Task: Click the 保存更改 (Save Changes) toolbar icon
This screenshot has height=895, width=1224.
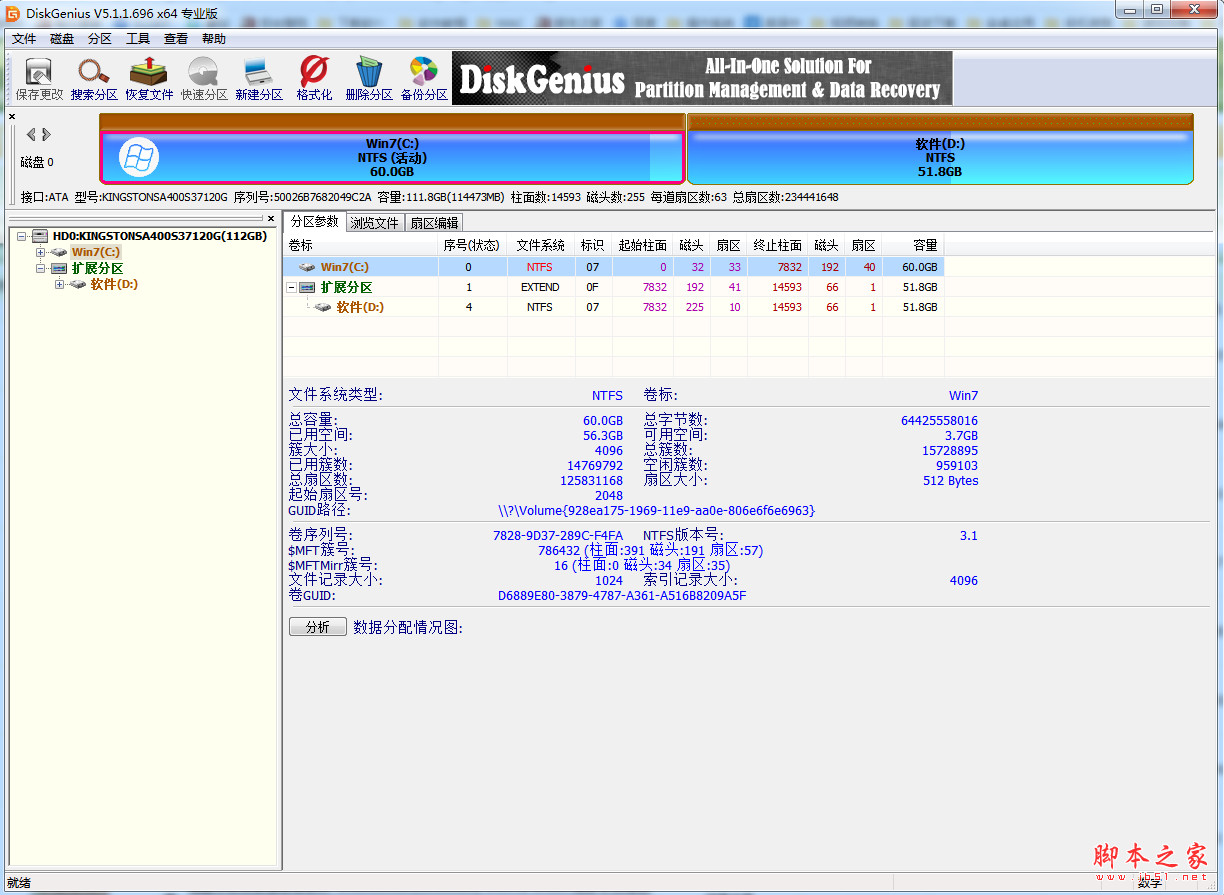Action: (39, 78)
